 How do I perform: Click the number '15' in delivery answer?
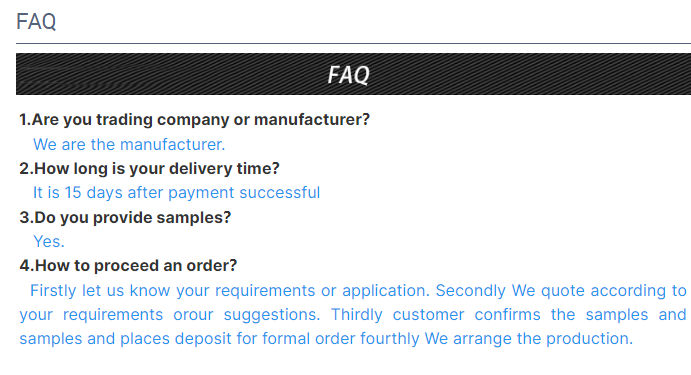73,193
